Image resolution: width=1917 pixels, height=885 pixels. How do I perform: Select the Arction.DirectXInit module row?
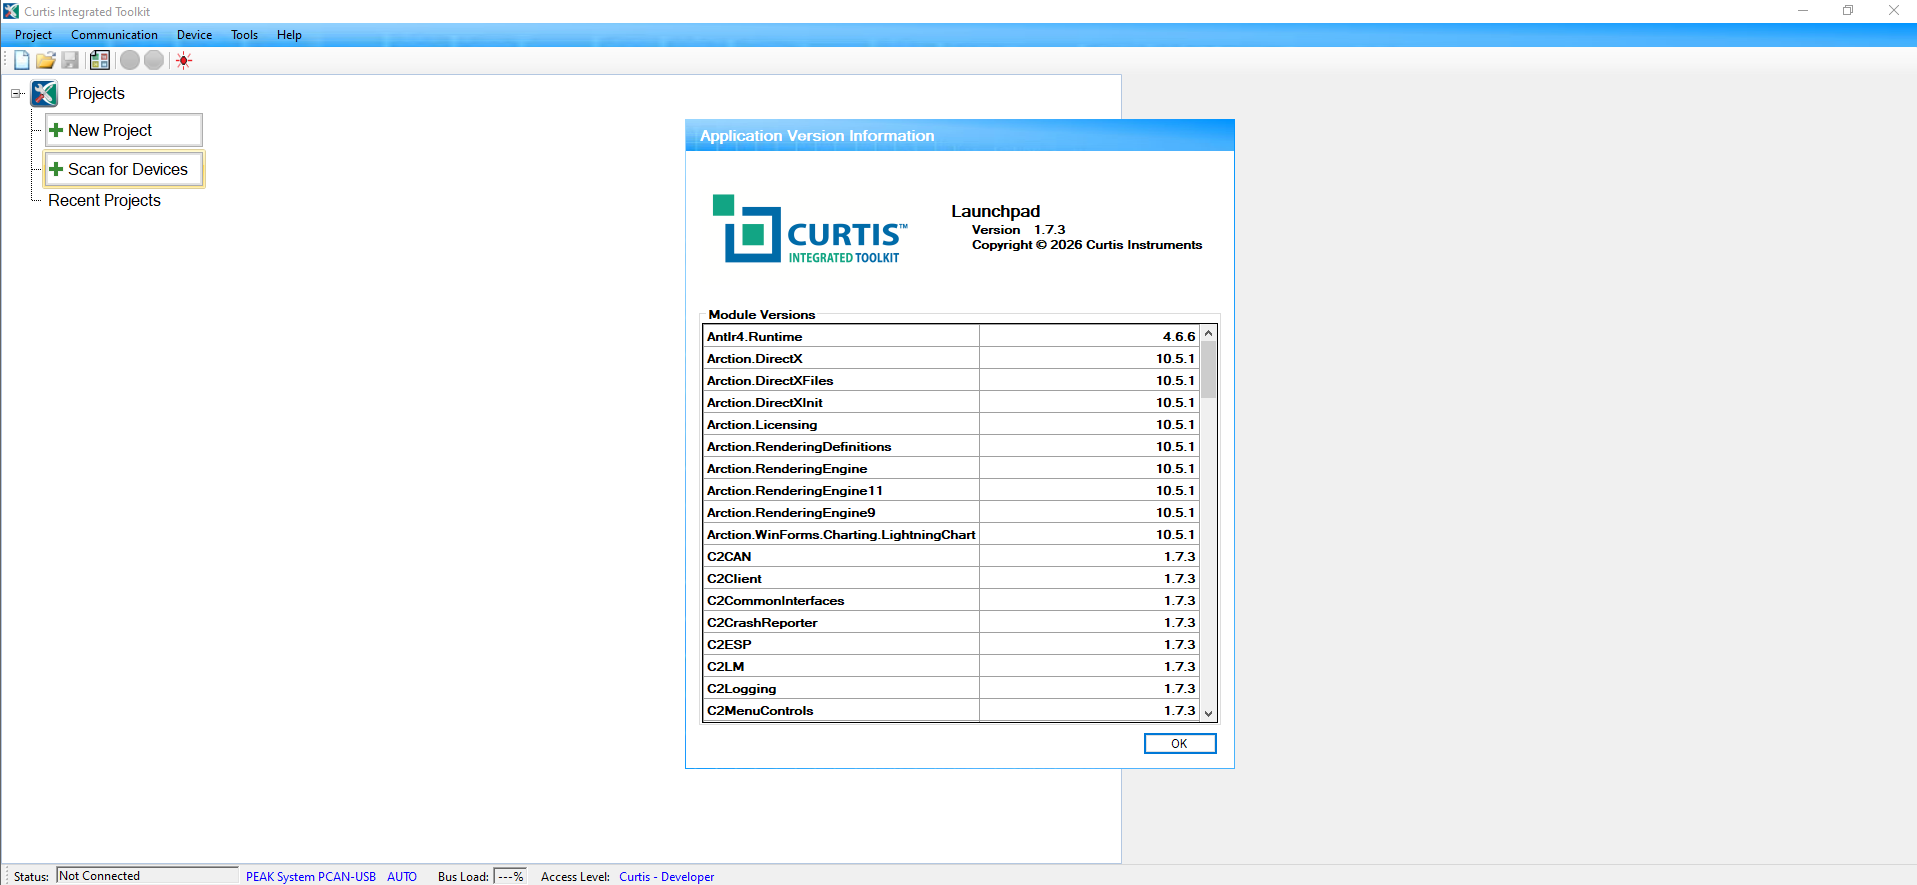tap(951, 403)
